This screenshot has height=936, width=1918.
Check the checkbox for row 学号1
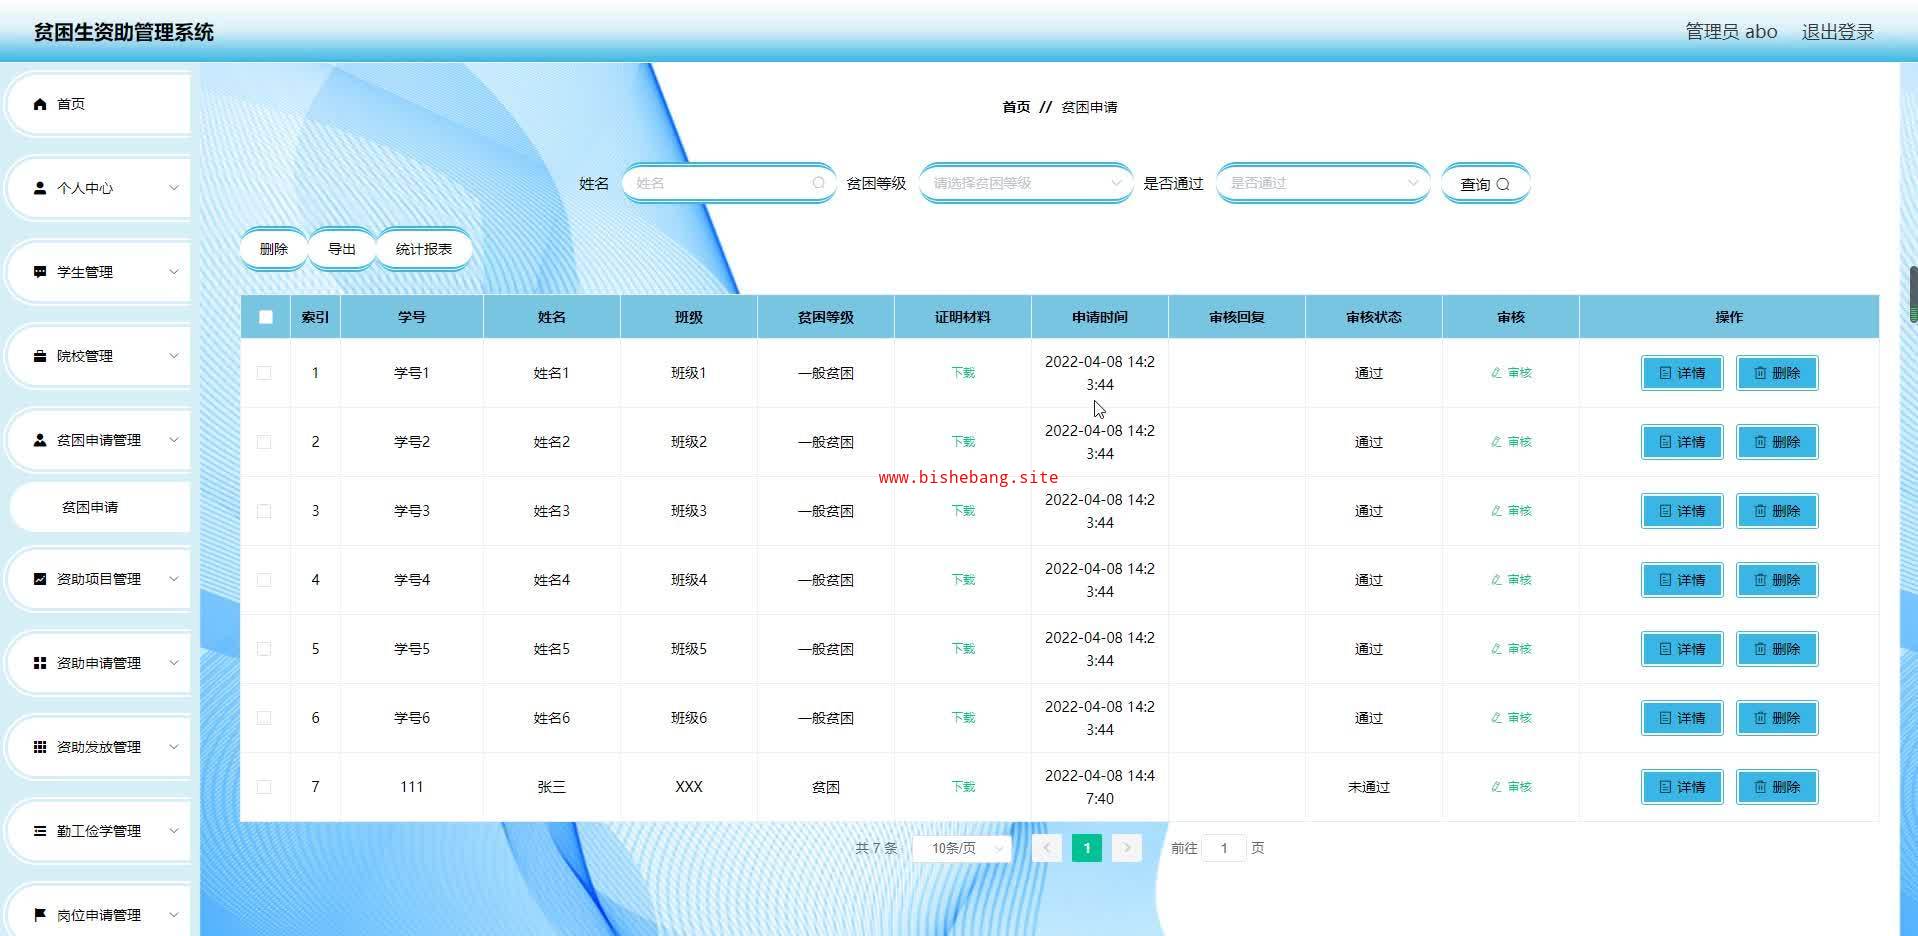[264, 373]
